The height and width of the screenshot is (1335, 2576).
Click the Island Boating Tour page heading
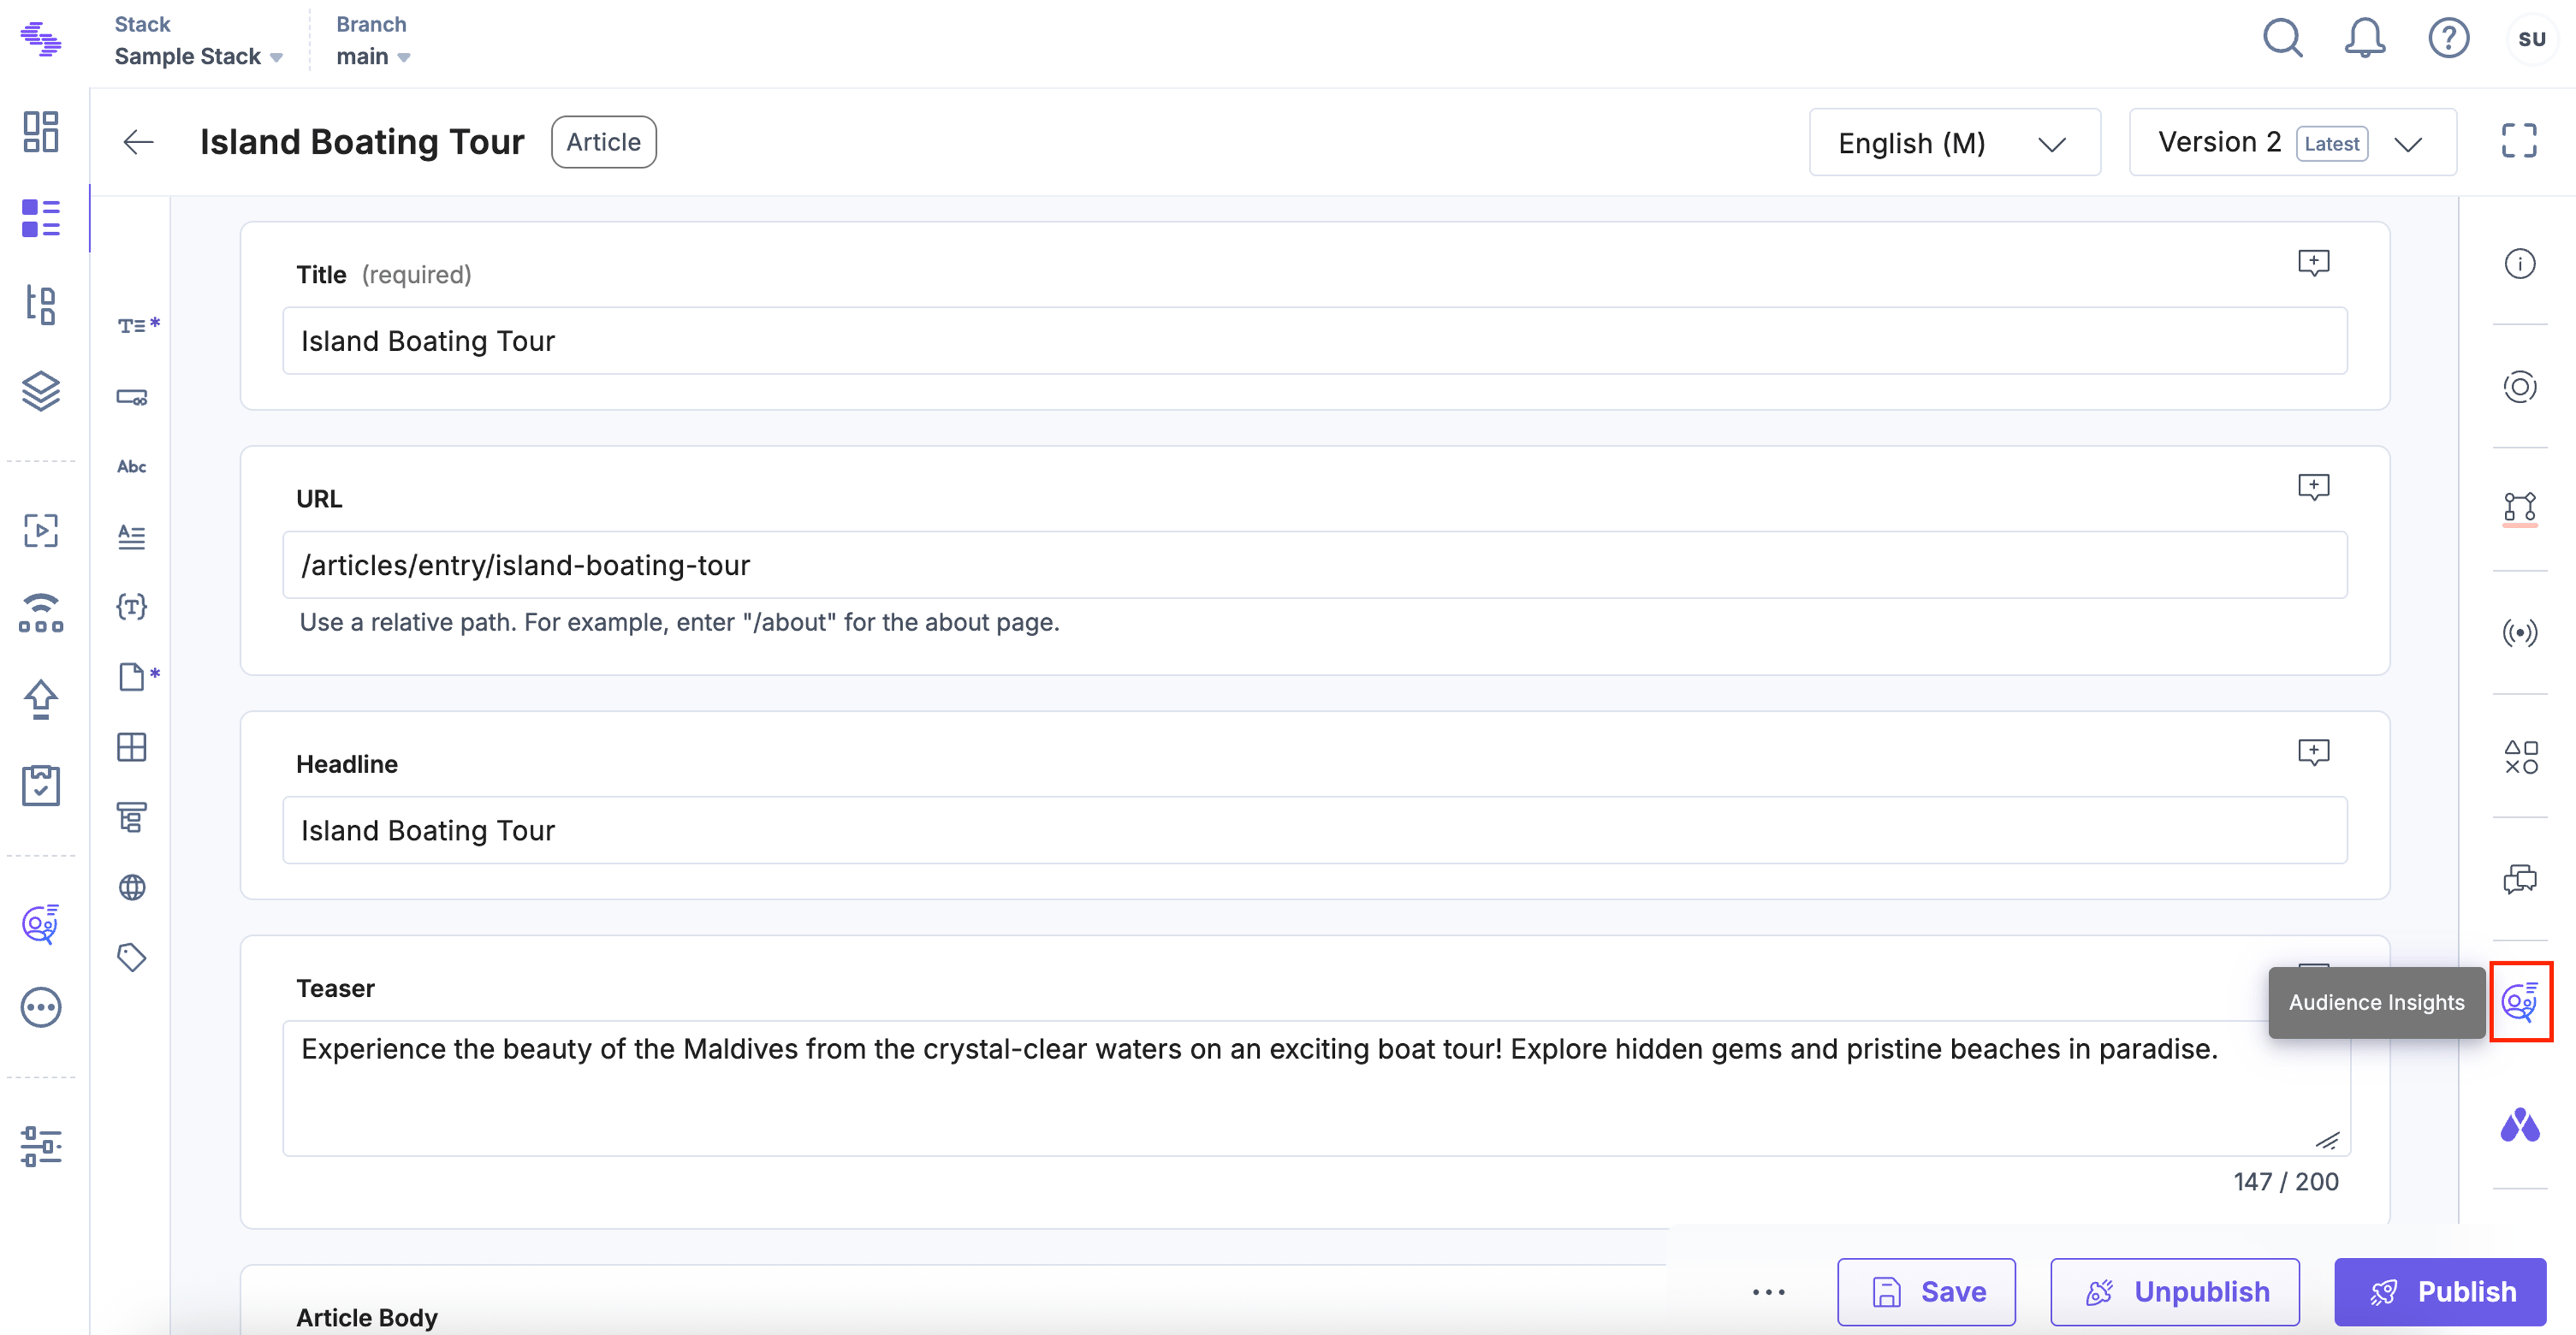362,142
